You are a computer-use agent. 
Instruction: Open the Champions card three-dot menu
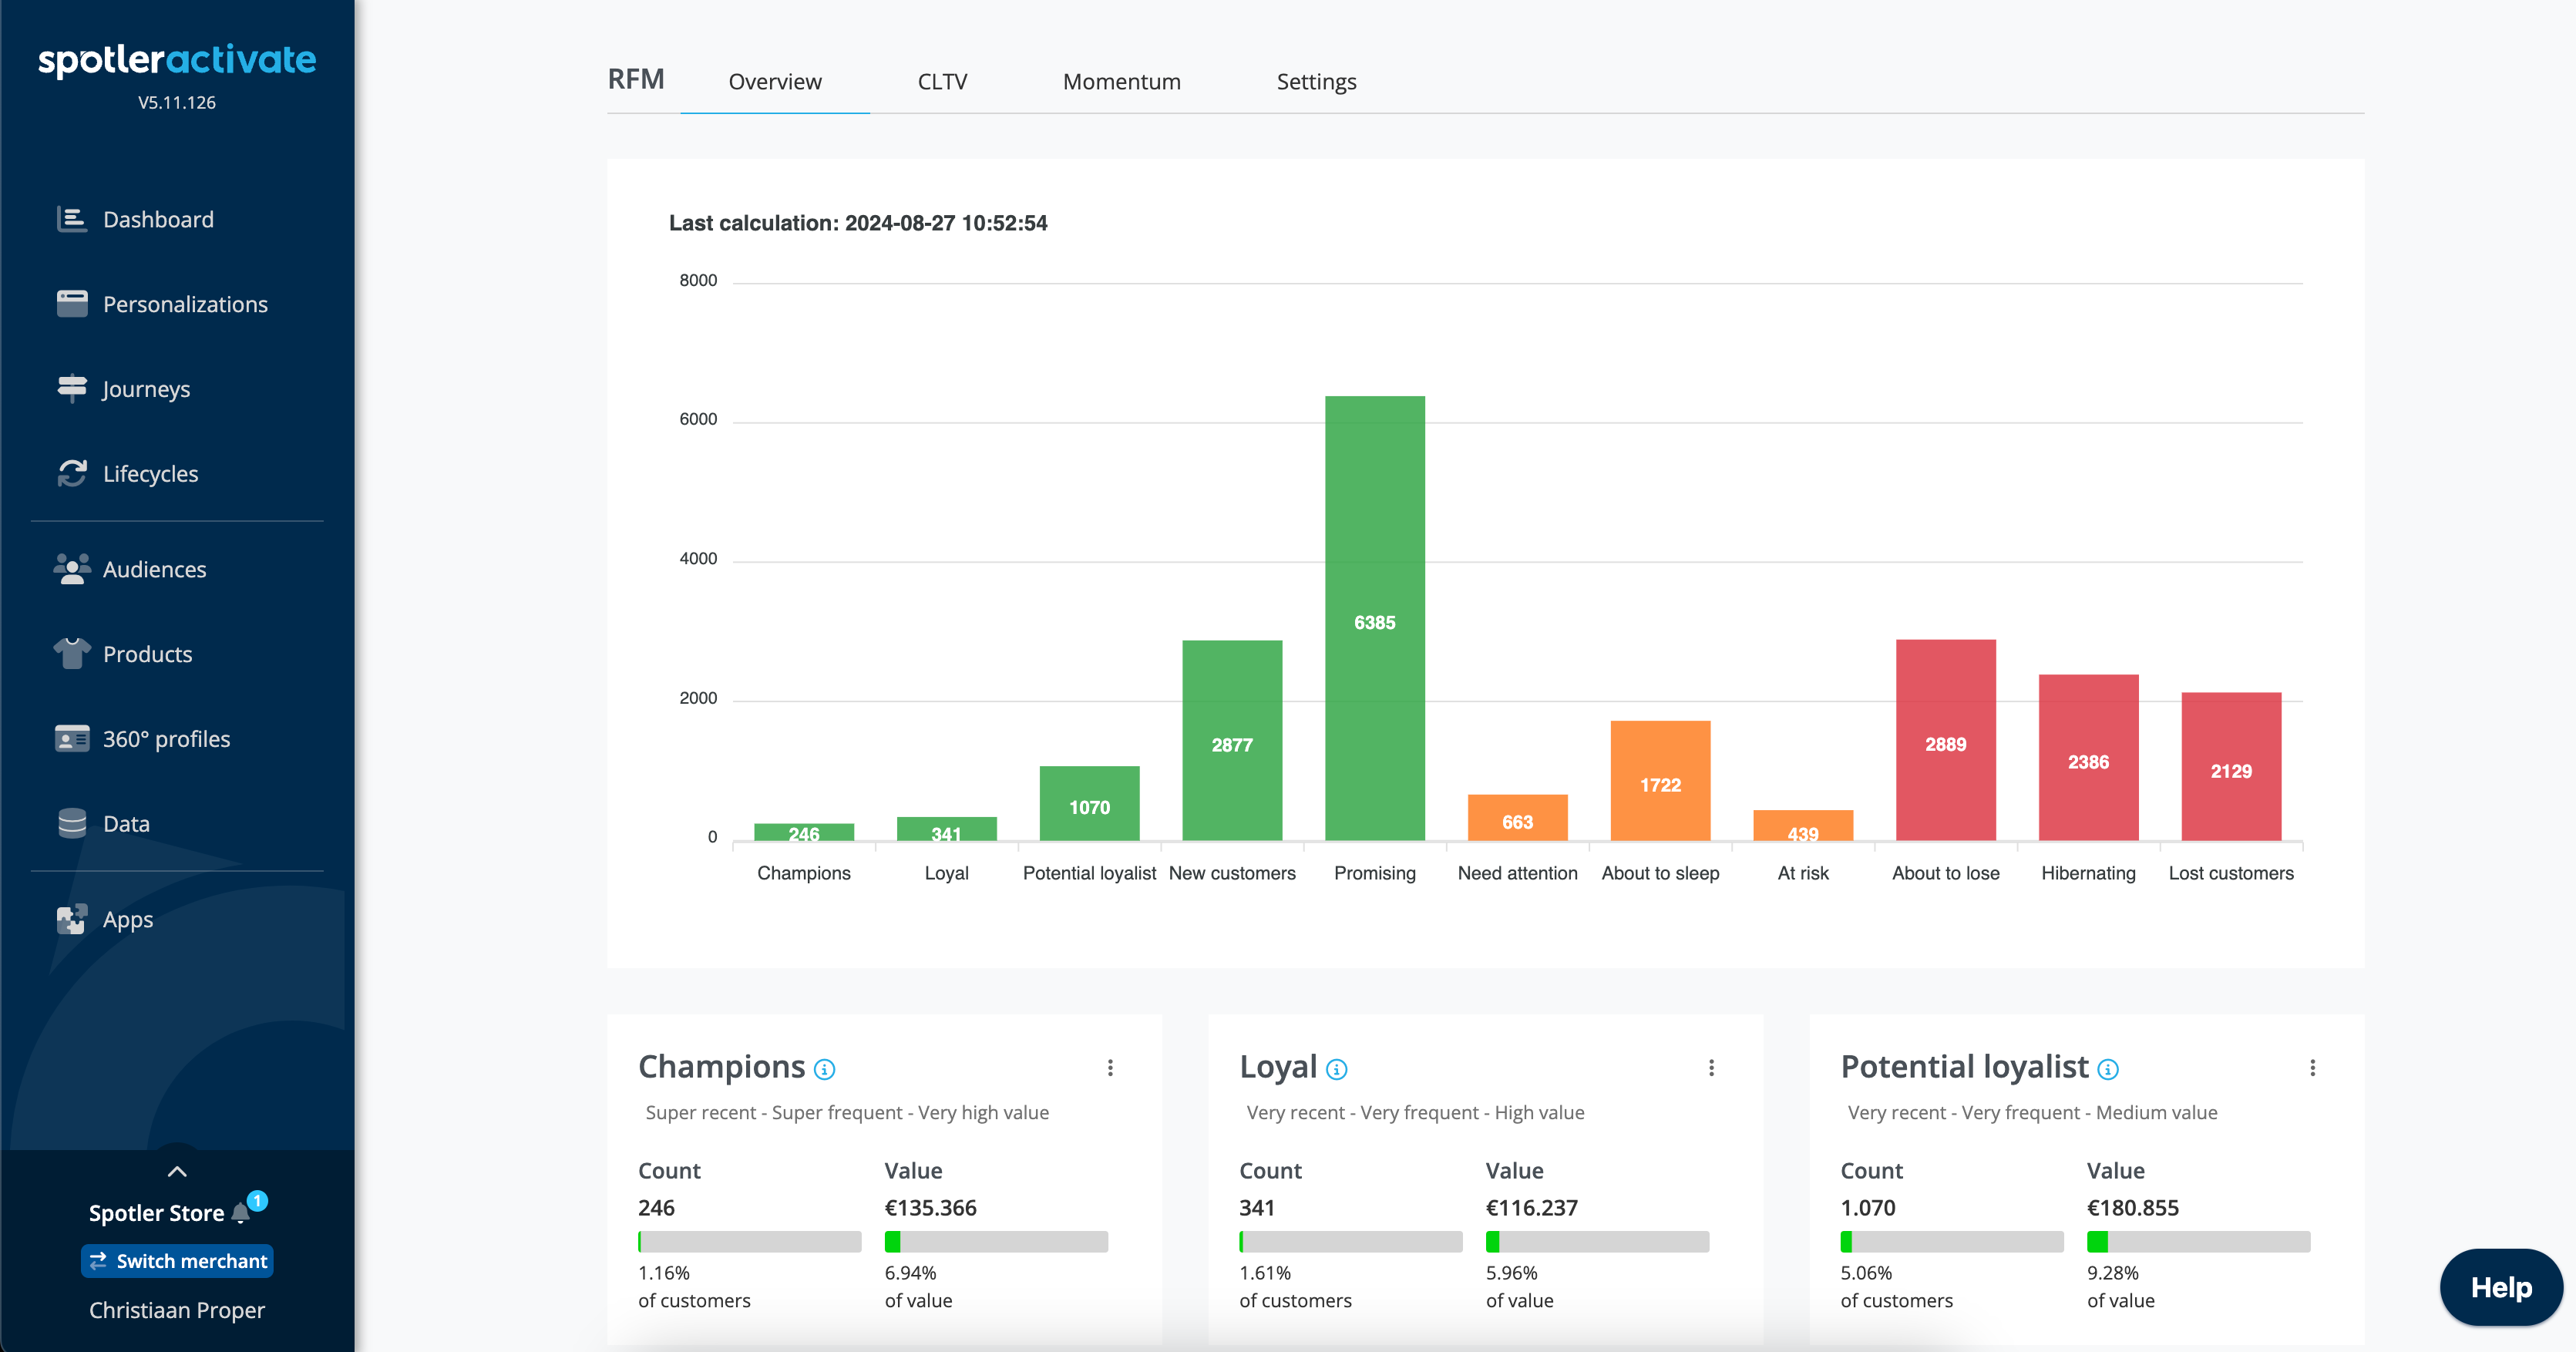[1110, 1068]
